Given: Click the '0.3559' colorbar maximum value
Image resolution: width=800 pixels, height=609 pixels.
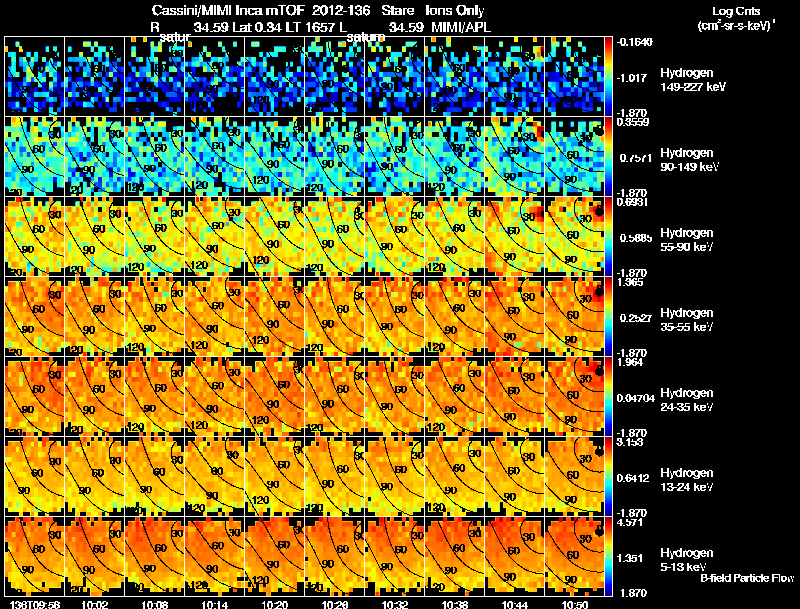Looking at the screenshot, I should (x=633, y=122).
